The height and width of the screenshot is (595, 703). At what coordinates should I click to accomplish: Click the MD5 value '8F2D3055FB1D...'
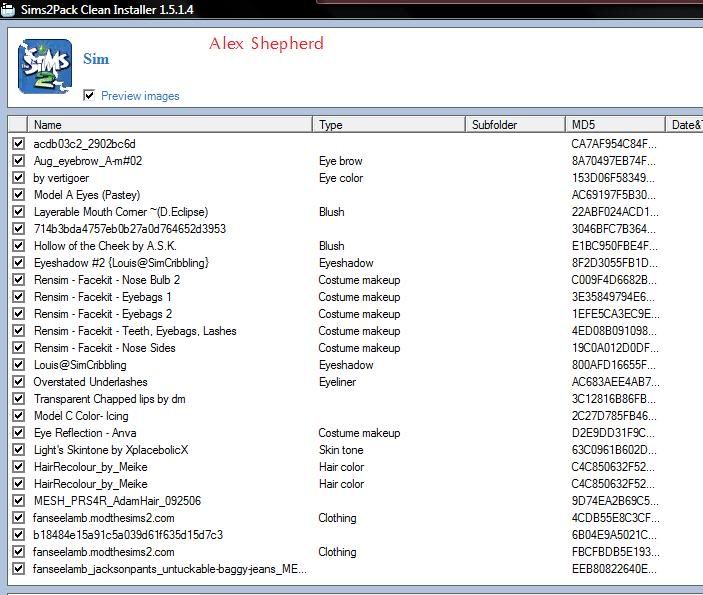[615, 263]
